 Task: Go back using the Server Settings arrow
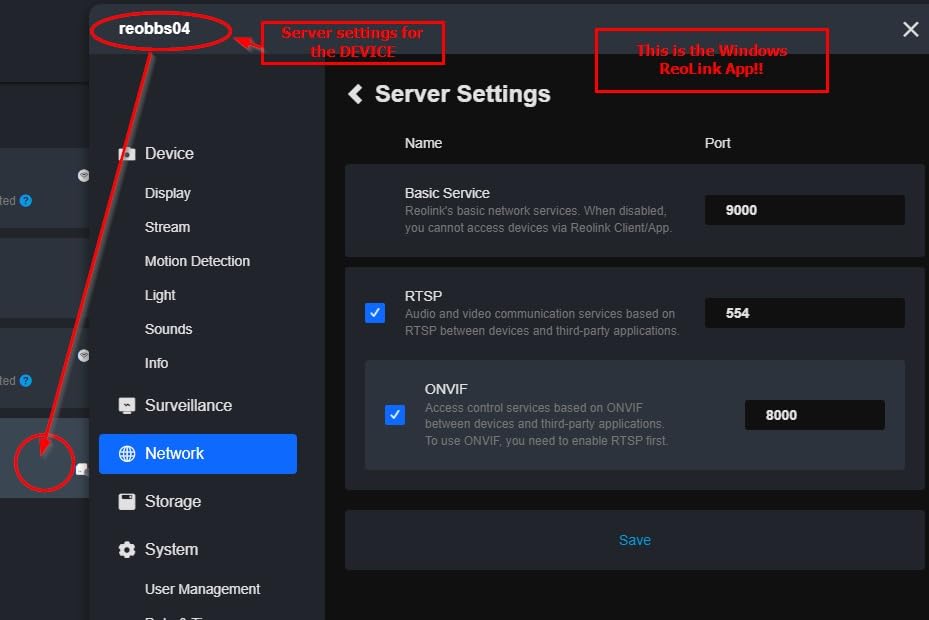click(x=355, y=94)
